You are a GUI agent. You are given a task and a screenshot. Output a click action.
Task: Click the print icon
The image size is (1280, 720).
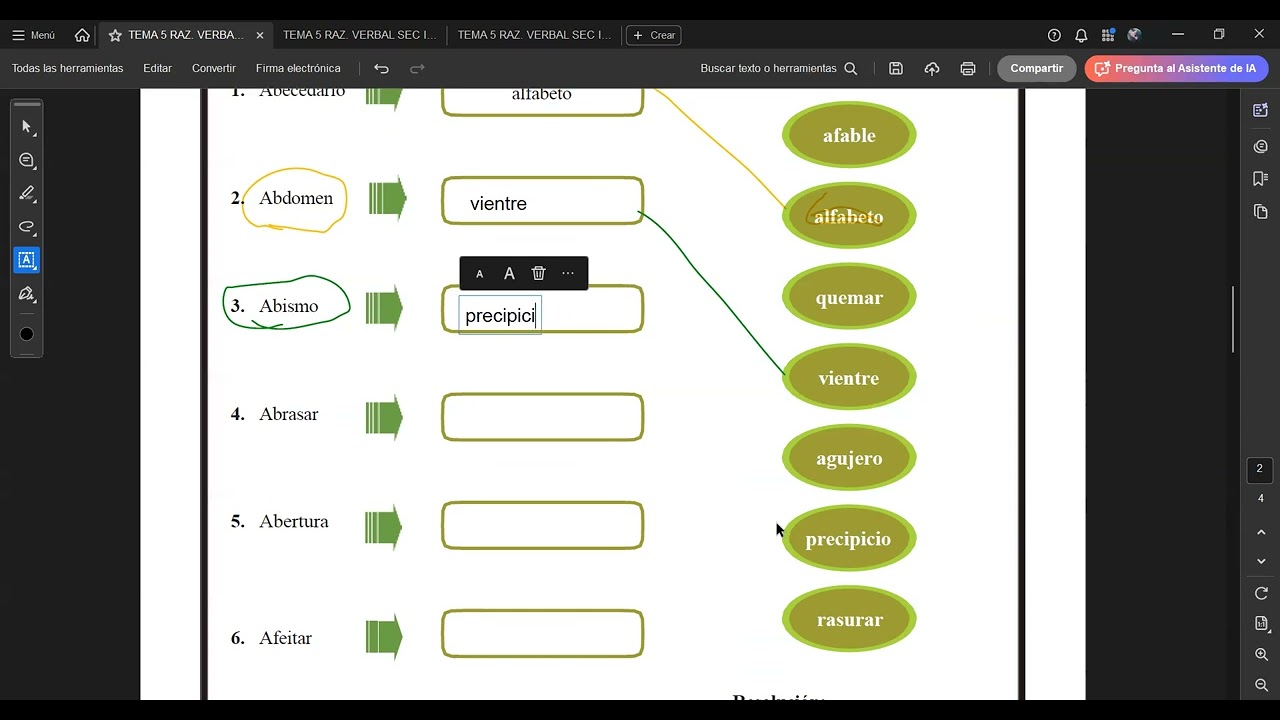pyautogui.click(x=968, y=68)
